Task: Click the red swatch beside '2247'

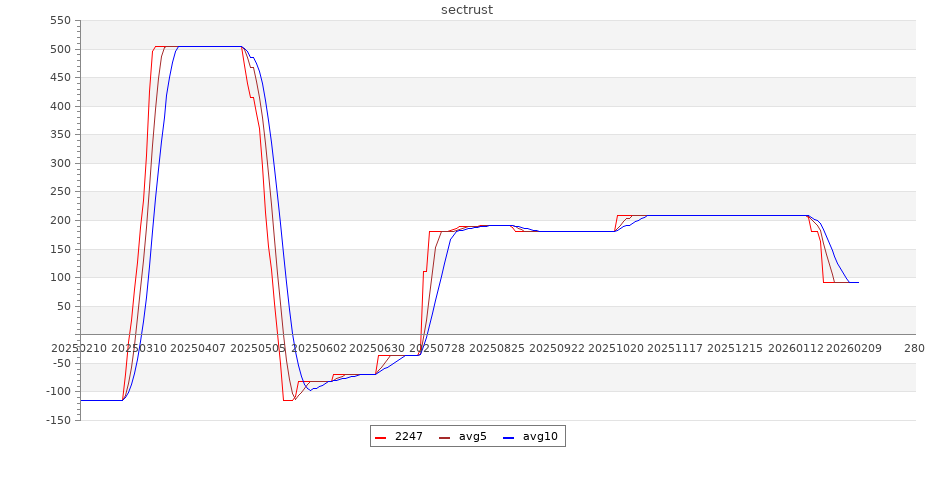Action: (x=381, y=437)
